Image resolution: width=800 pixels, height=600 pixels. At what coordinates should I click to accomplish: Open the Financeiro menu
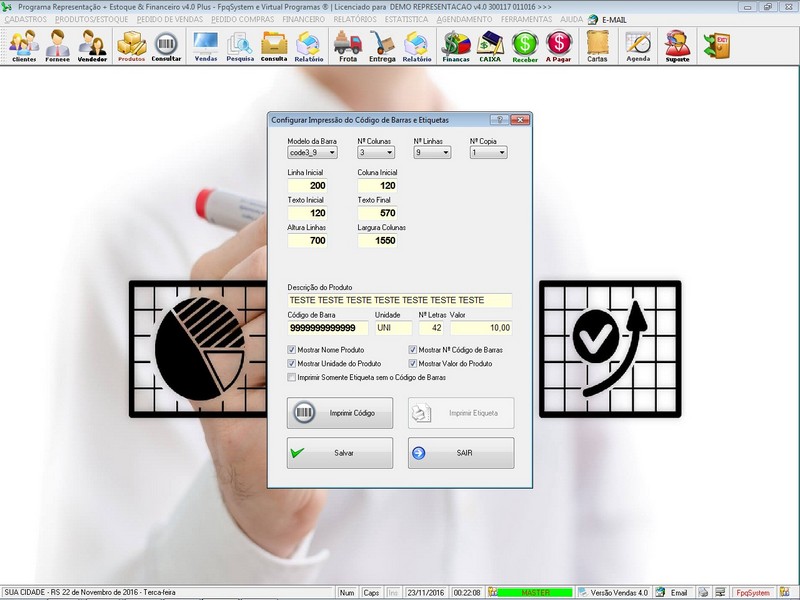pos(301,19)
